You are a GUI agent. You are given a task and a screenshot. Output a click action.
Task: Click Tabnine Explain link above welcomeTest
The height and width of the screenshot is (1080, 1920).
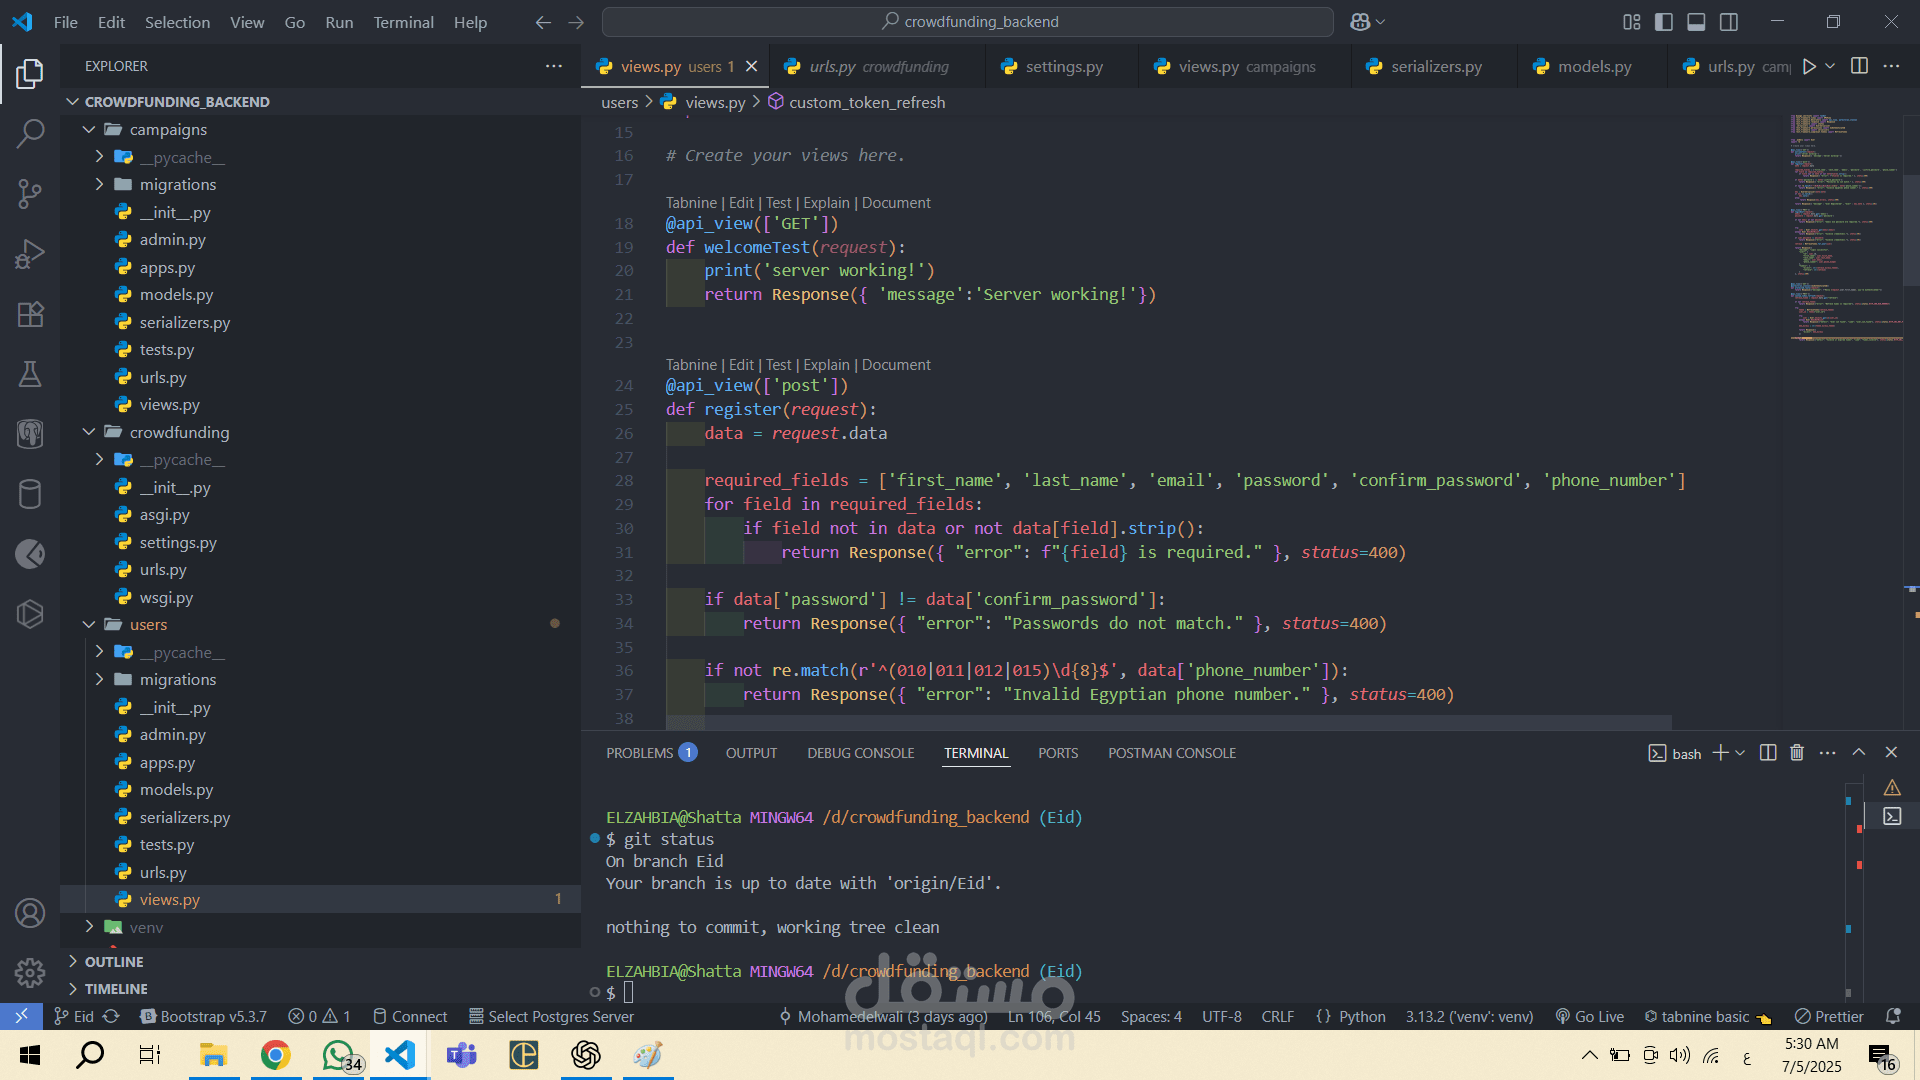point(826,203)
